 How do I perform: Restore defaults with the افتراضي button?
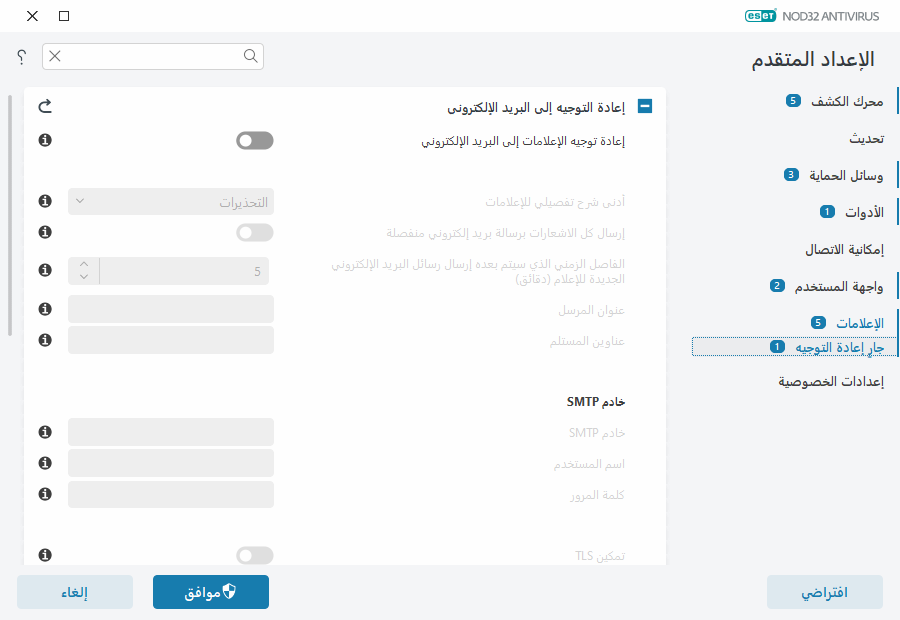click(x=824, y=591)
